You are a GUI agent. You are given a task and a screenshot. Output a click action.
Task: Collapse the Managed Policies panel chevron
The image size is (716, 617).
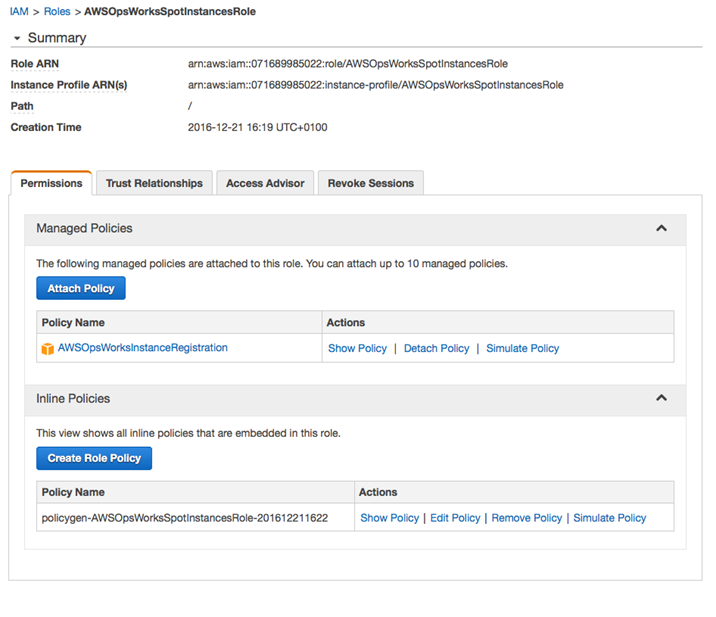point(661,228)
